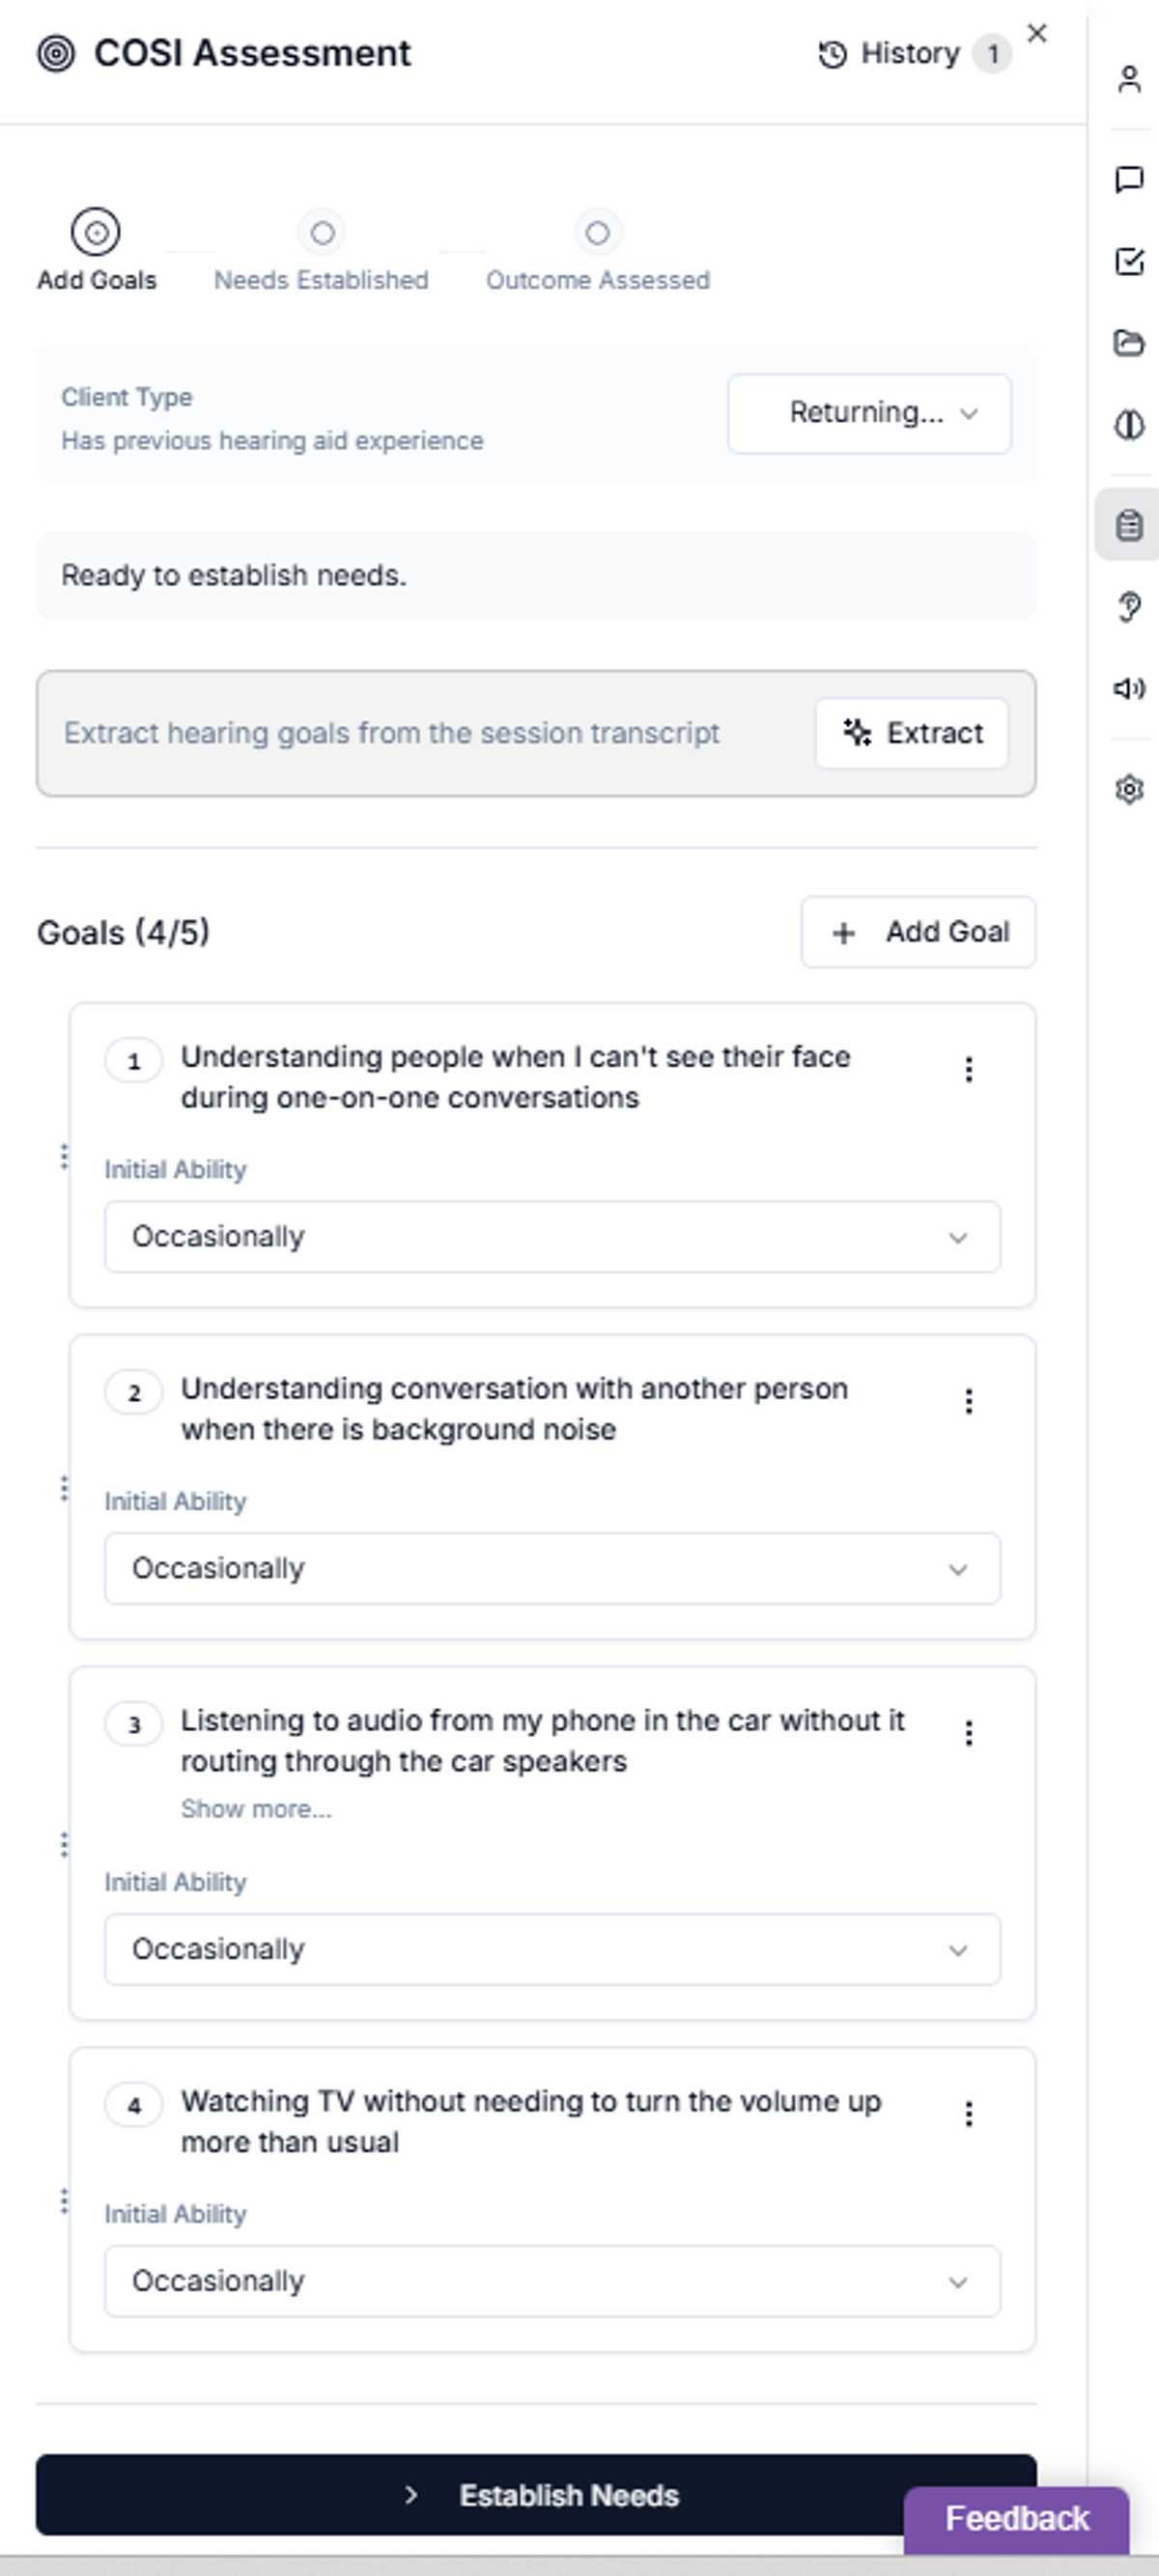Open the folder documents sidebar icon

point(1129,343)
